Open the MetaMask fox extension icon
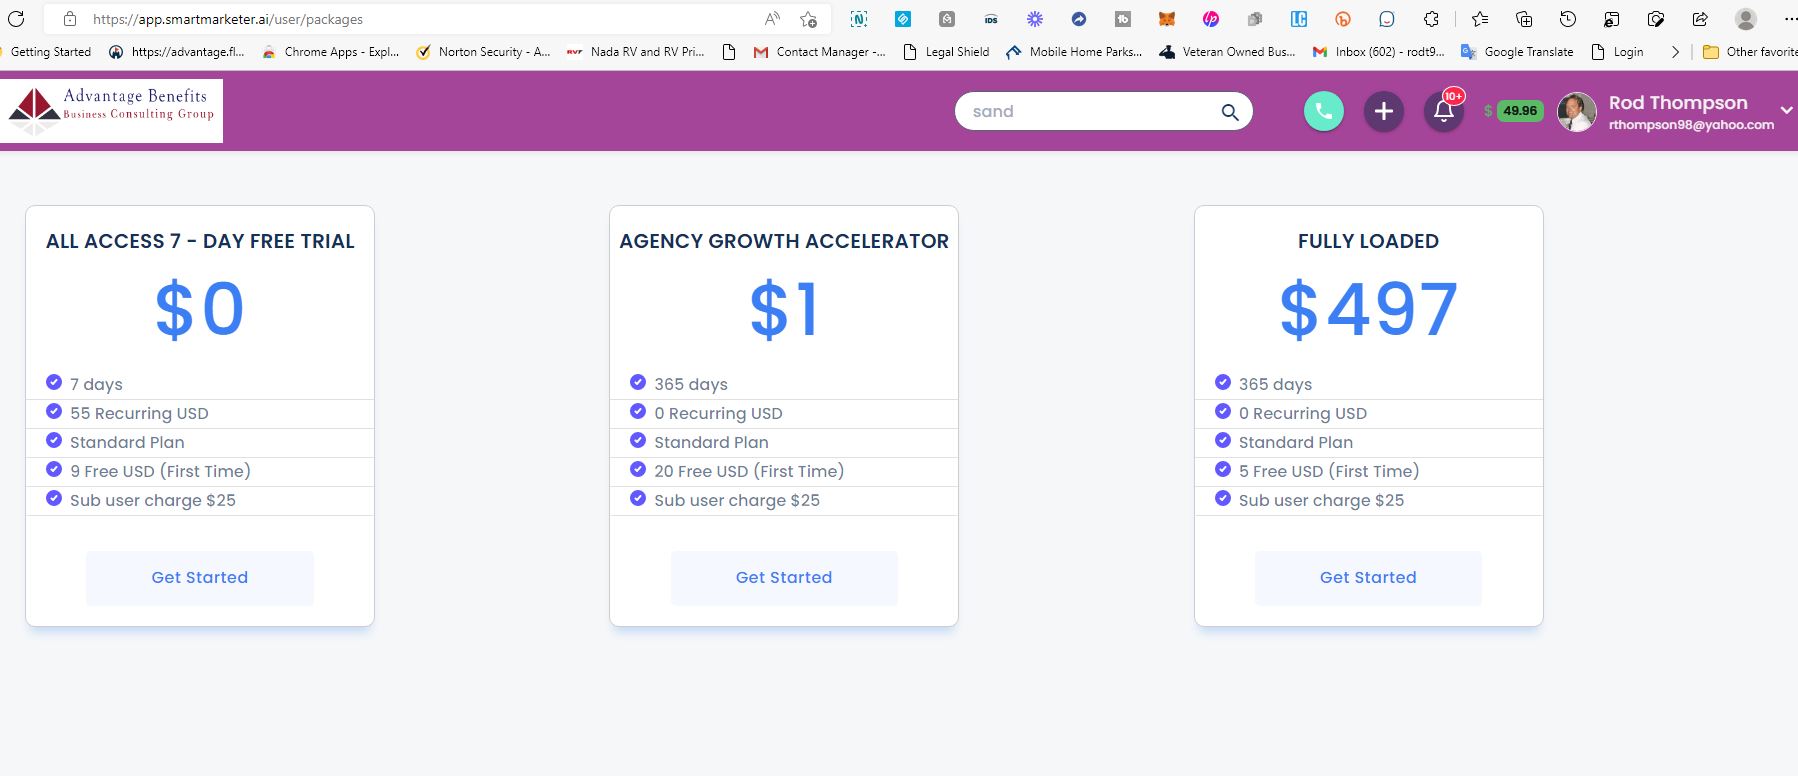The image size is (1798, 776). (x=1166, y=19)
